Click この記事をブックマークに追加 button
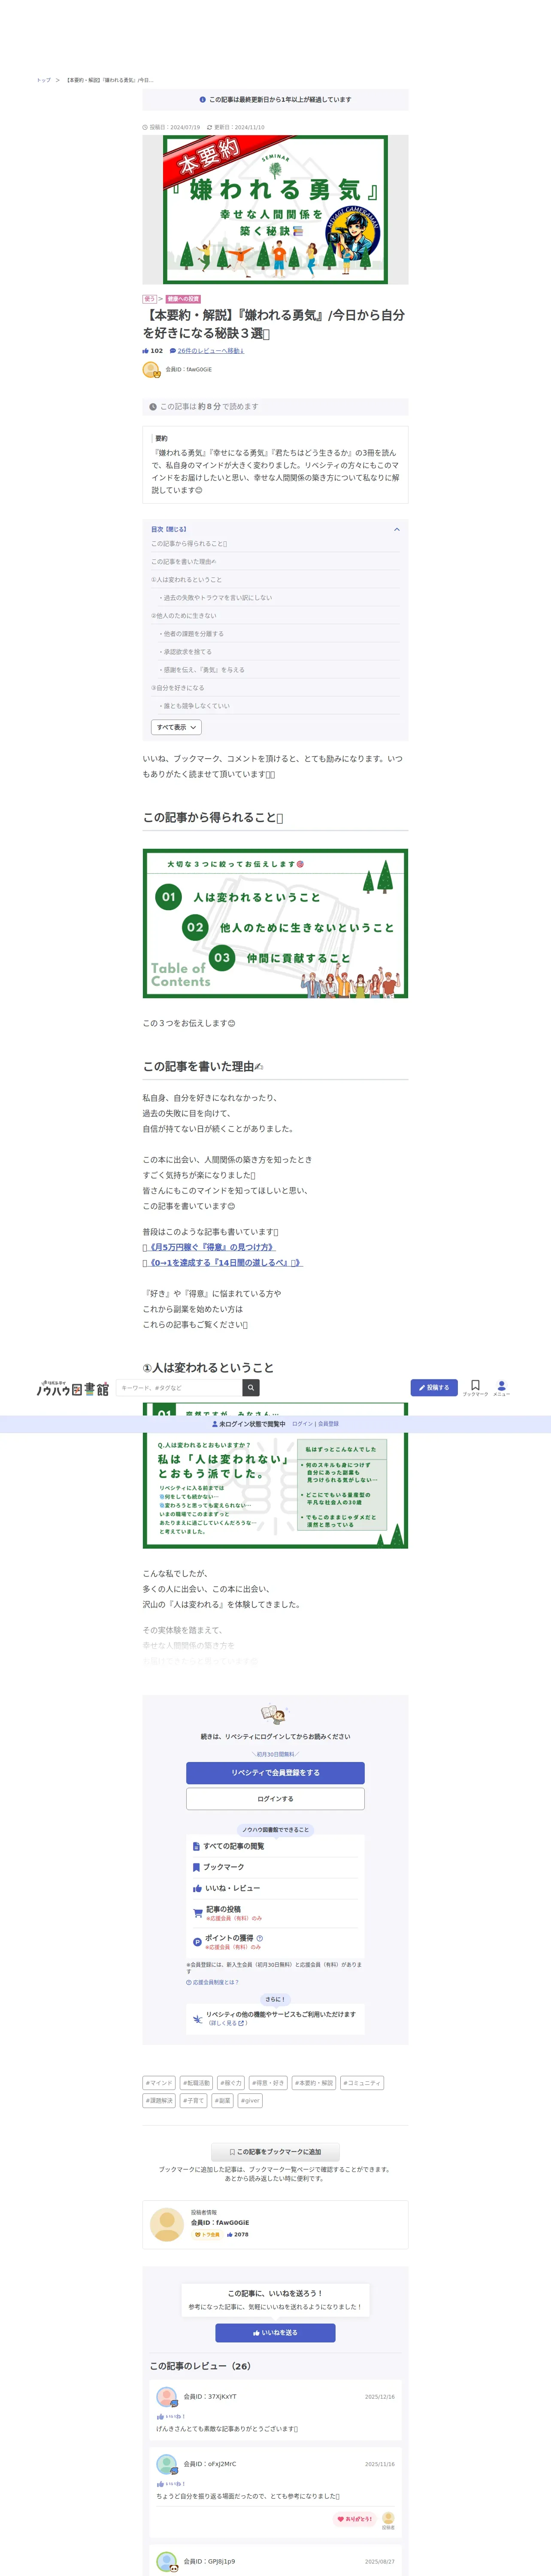The height and width of the screenshot is (2576, 551). pos(275,2151)
